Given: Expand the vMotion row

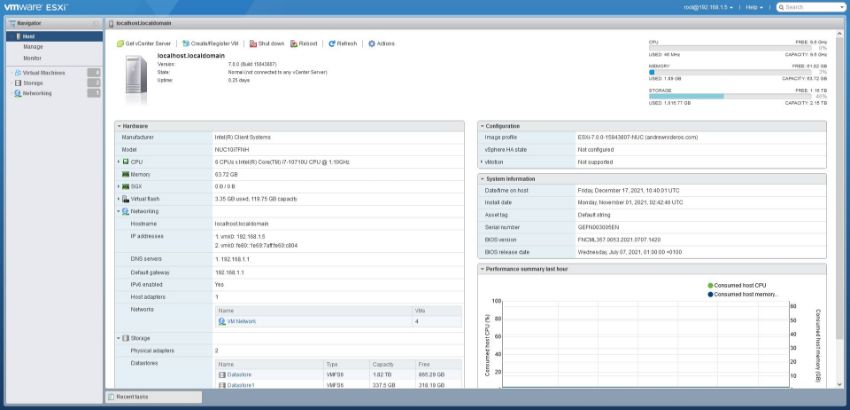Looking at the screenshot, I should (481, 162).
